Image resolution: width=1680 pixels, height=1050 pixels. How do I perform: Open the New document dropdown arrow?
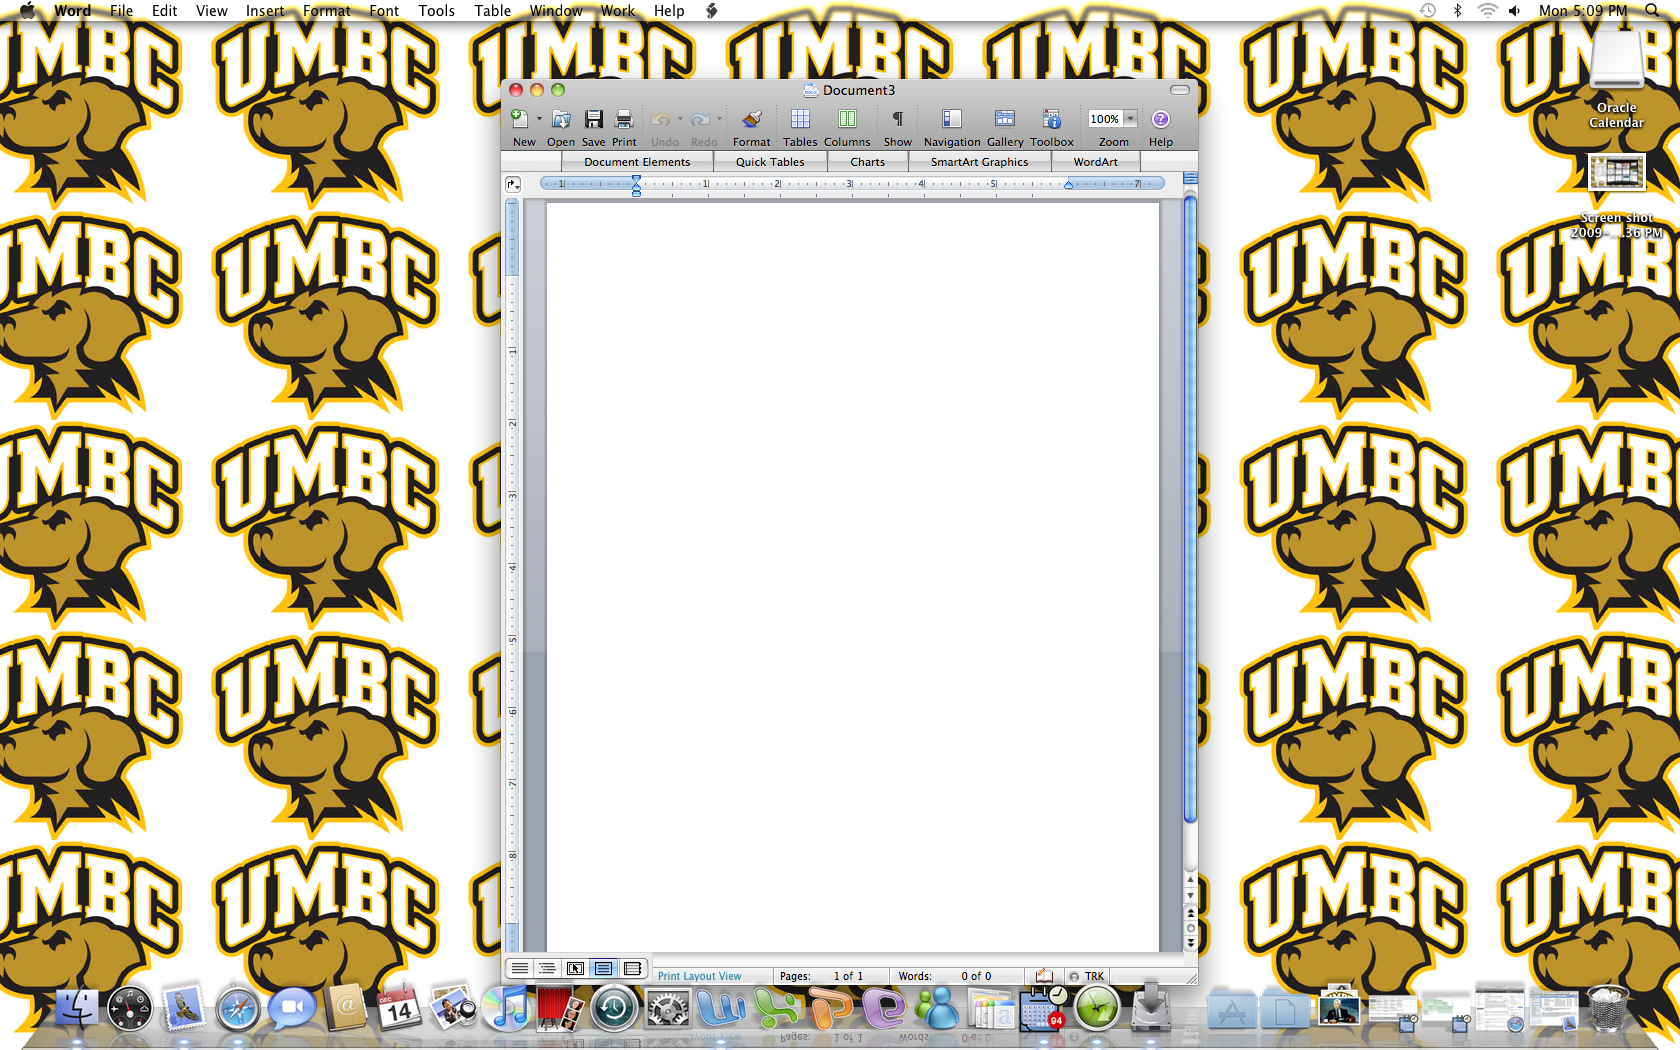539,119
